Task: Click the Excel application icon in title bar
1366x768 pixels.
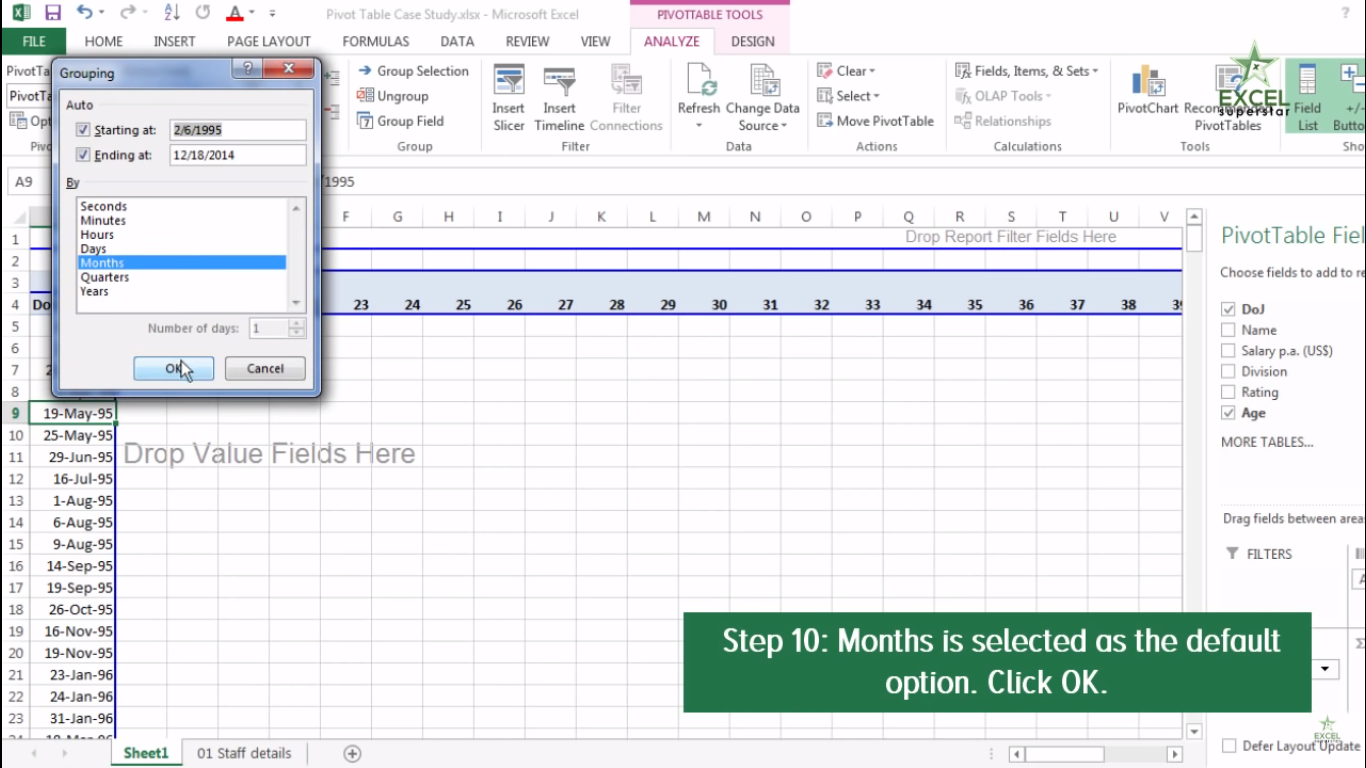Action: point(21,14)
